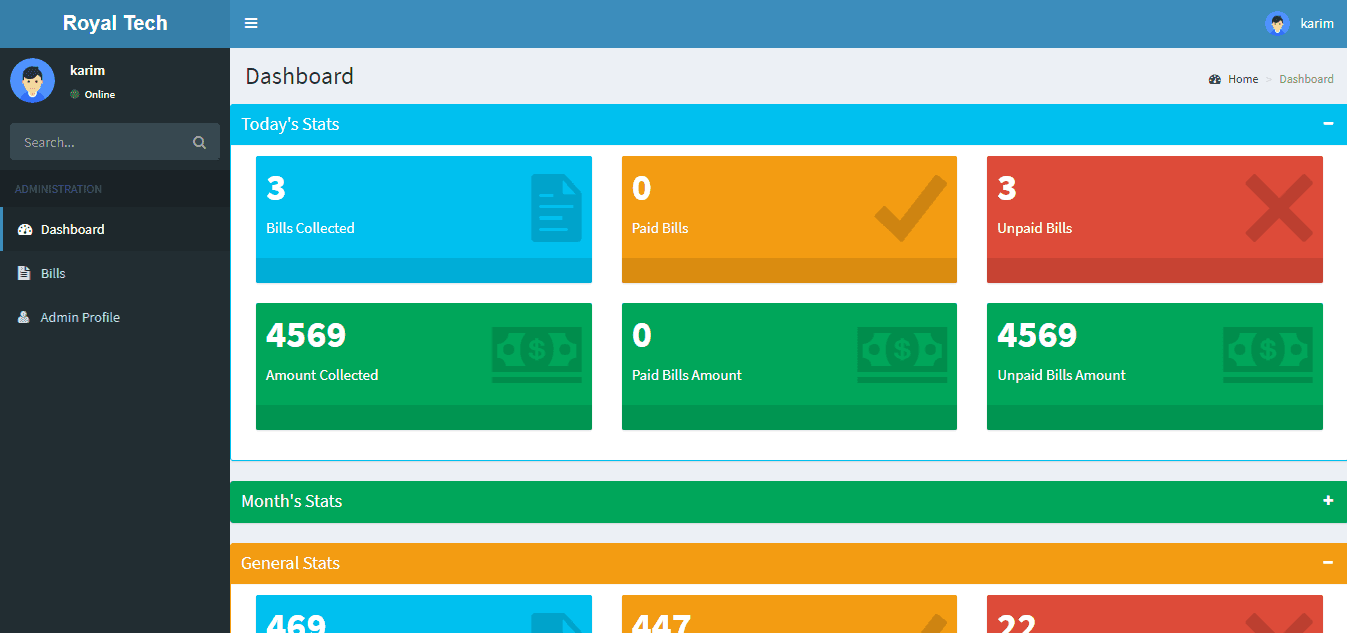This screenshot has height=633, width=1347.
Task: Click the ADMINISTRATION section label
Action: click(58, 189)
